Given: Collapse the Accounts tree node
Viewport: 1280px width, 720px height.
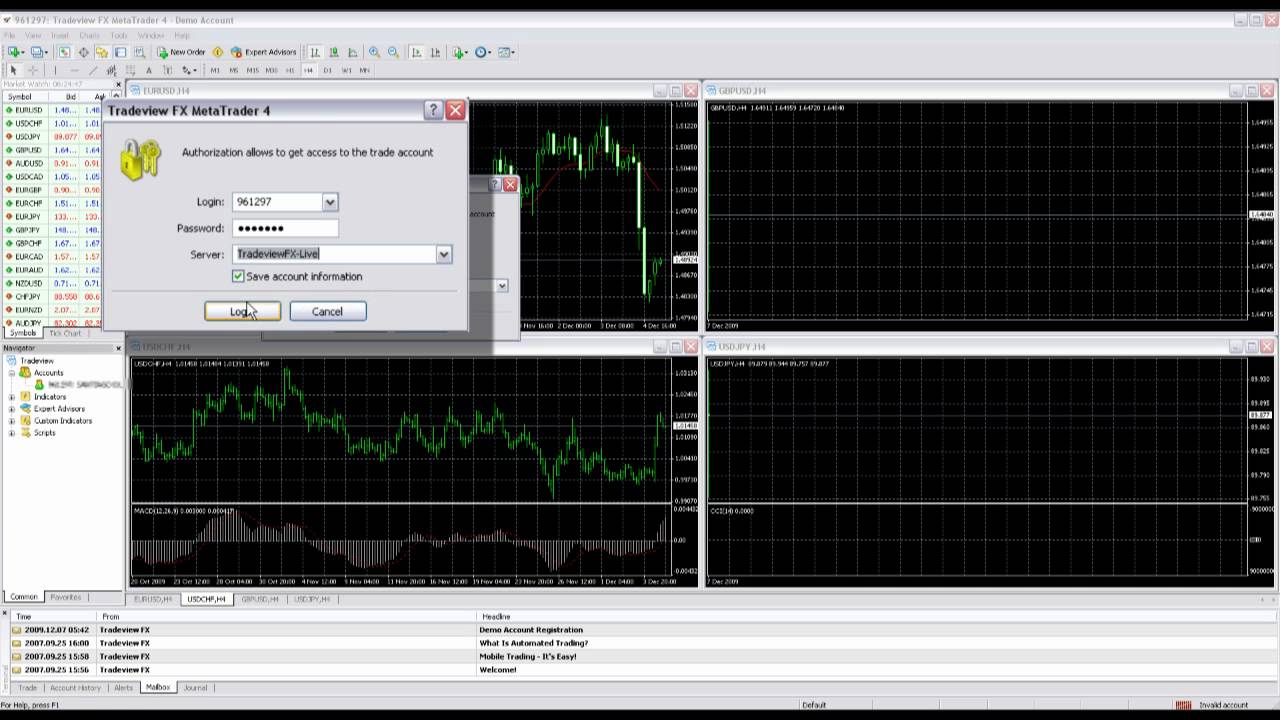Looking at the screenshot, I should click(x=12, y=372).
